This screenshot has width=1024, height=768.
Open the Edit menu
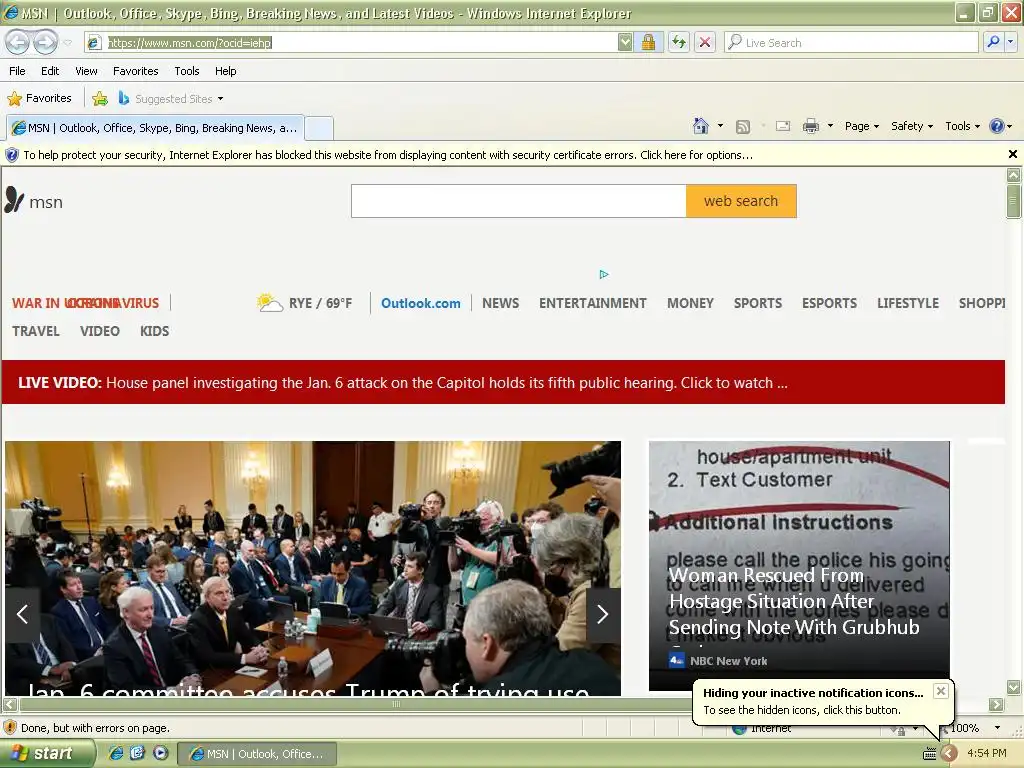click(50, 71)
